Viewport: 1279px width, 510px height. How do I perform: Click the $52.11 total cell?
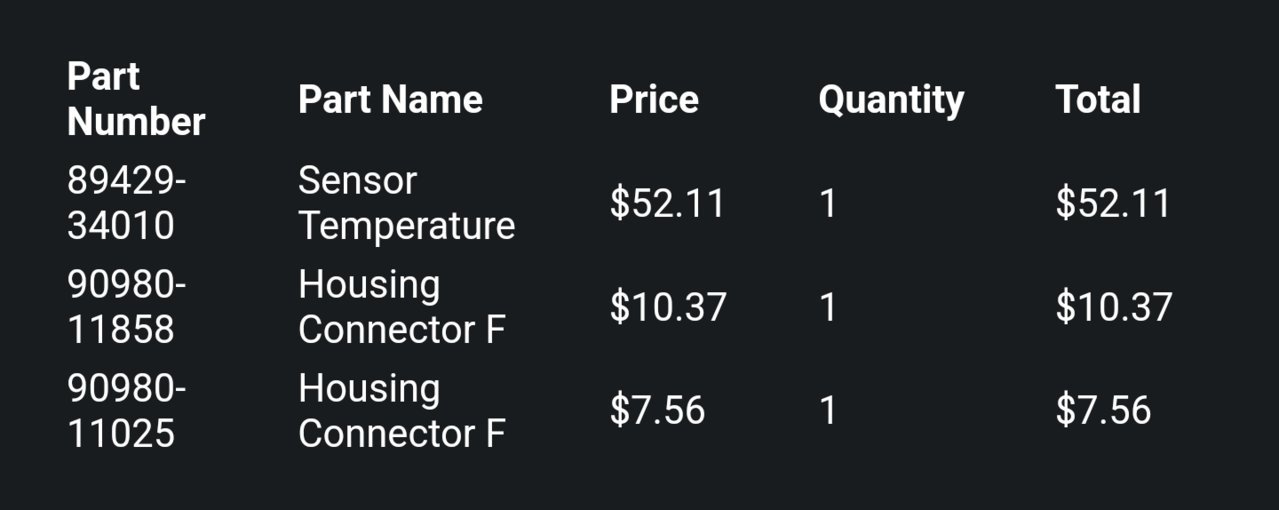point(1112,203)
